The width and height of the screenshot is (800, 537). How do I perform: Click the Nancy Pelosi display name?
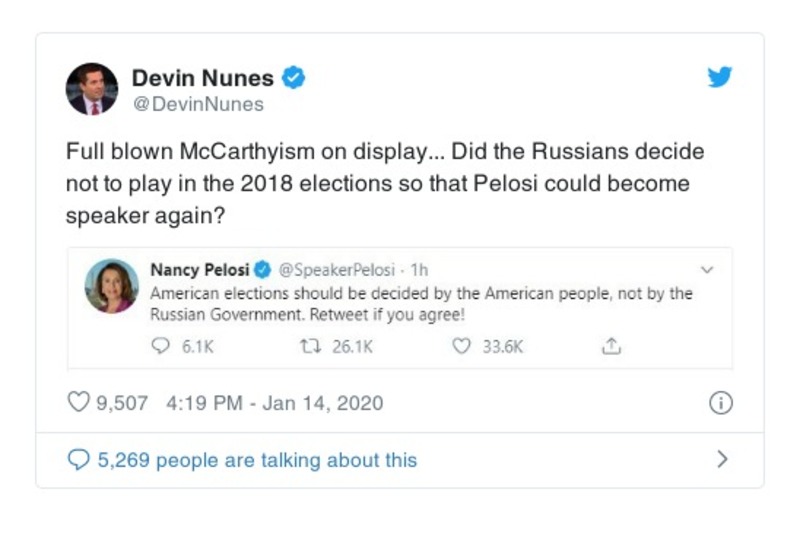tap(200, 270)
